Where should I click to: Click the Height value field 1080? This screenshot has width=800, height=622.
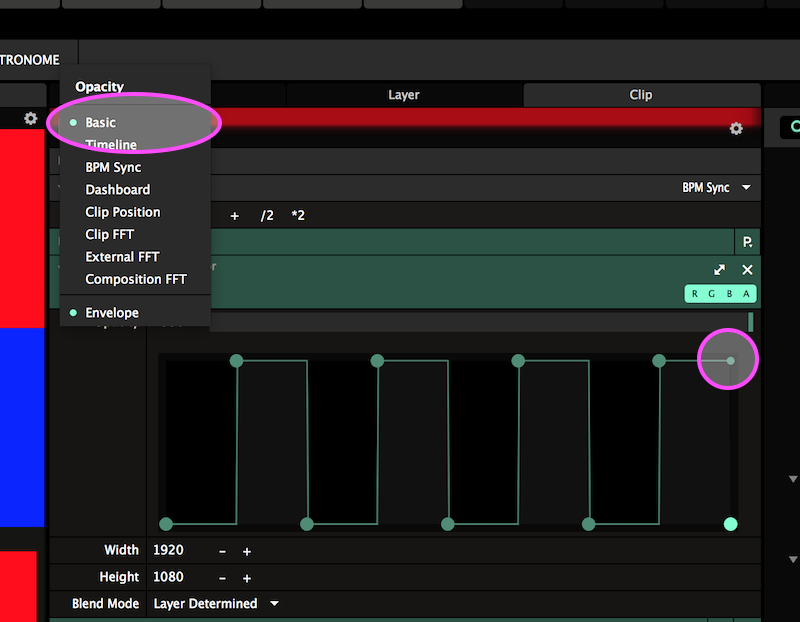coord(169,577)
